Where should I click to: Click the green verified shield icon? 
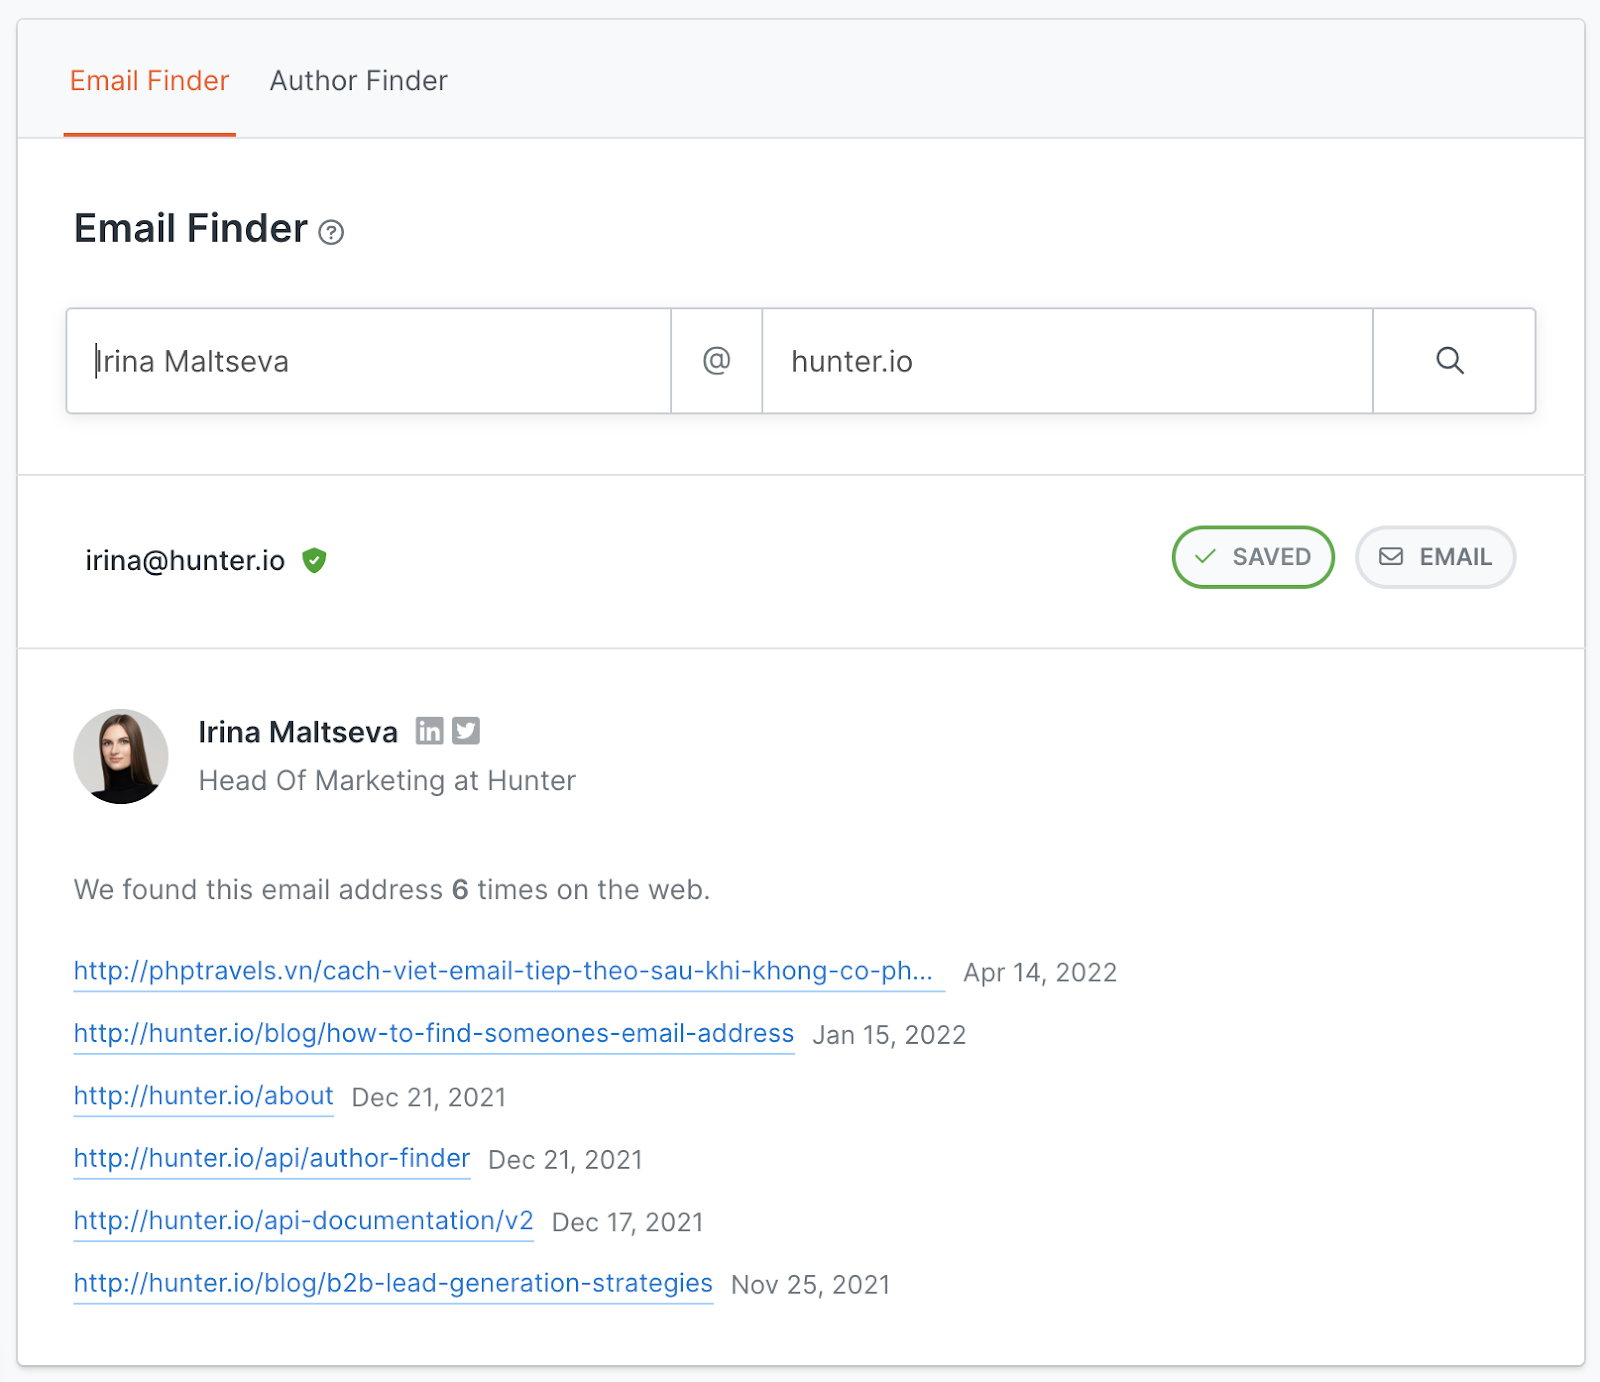click(315, 560)
